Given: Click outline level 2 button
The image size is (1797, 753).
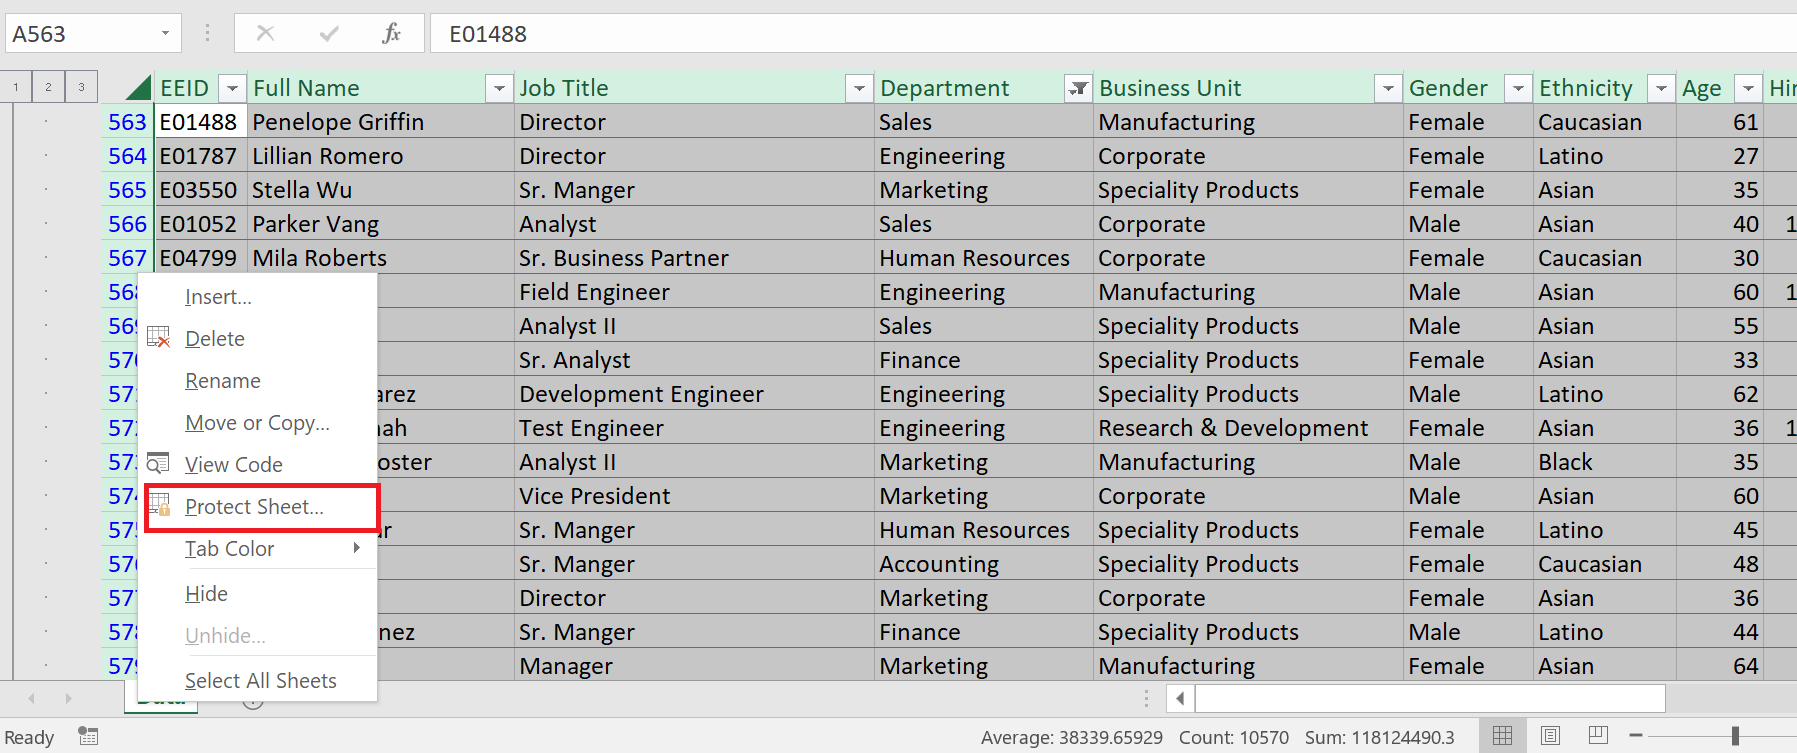Looking at the screenshot, I should (48, 87).
